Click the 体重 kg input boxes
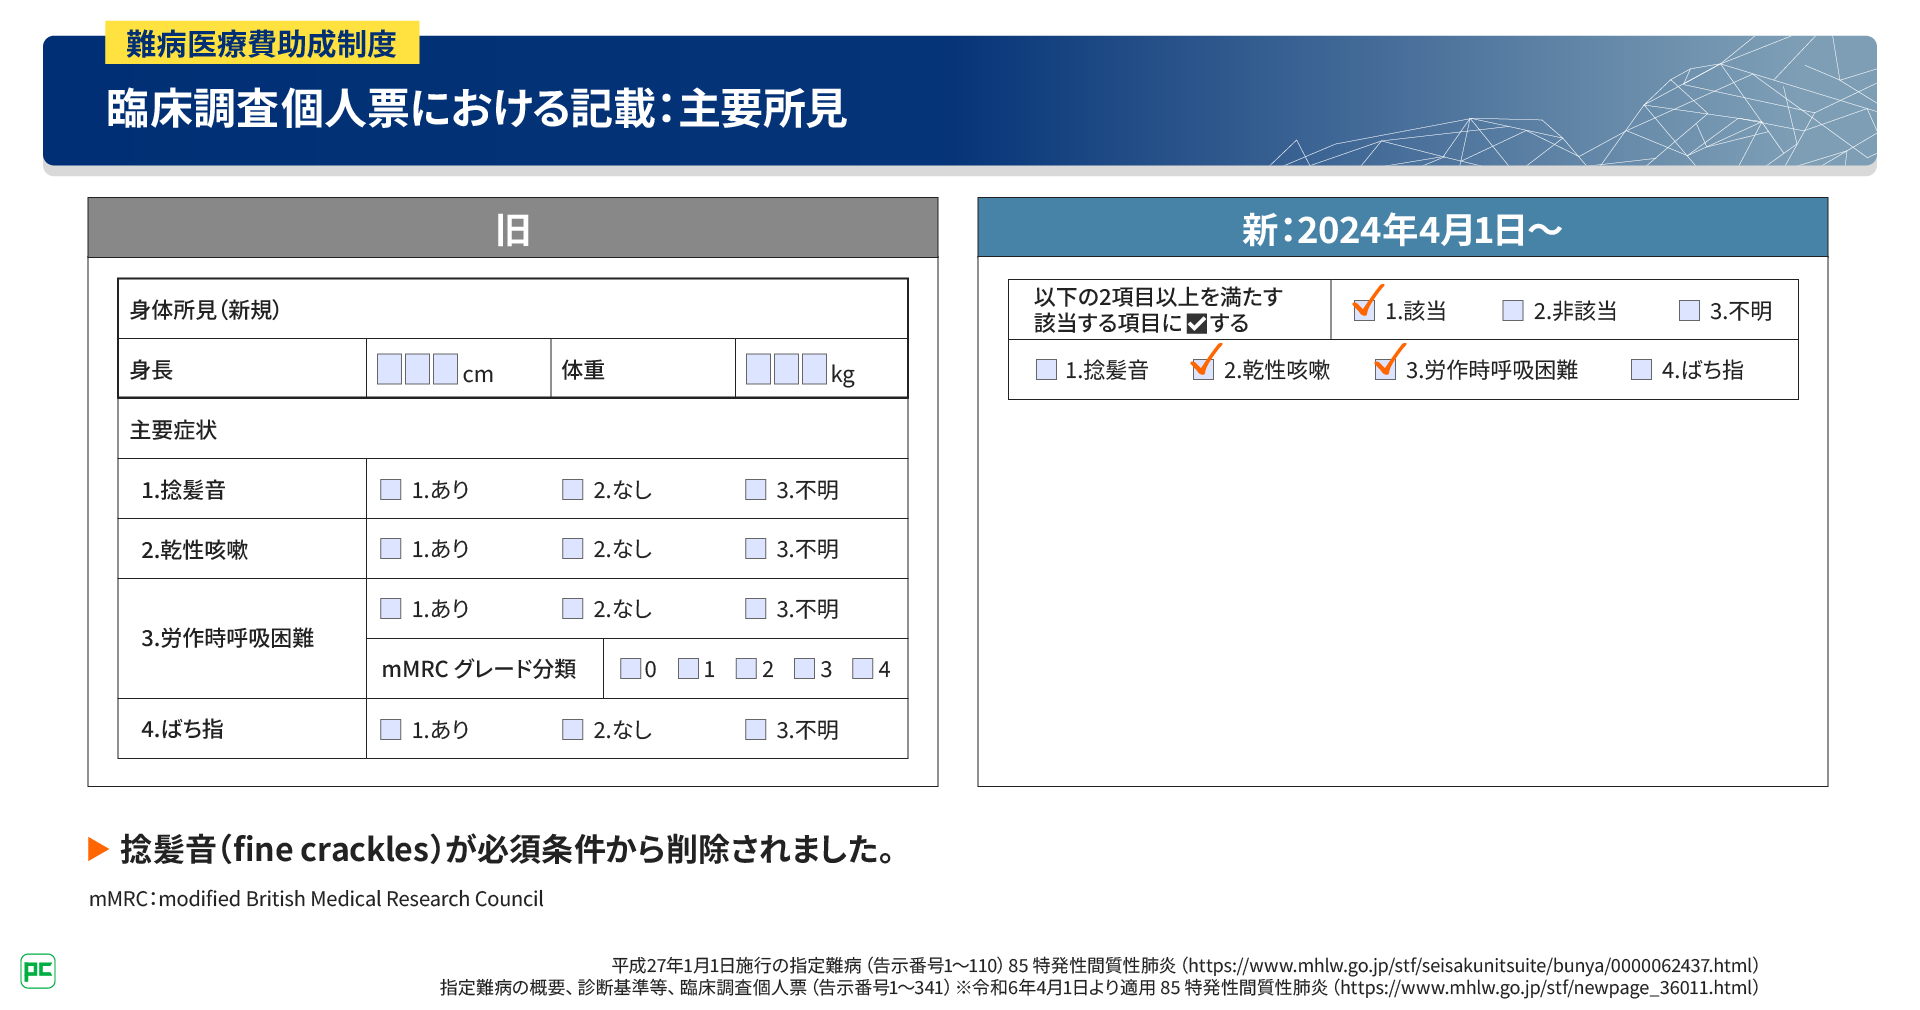 pos(786,369)
